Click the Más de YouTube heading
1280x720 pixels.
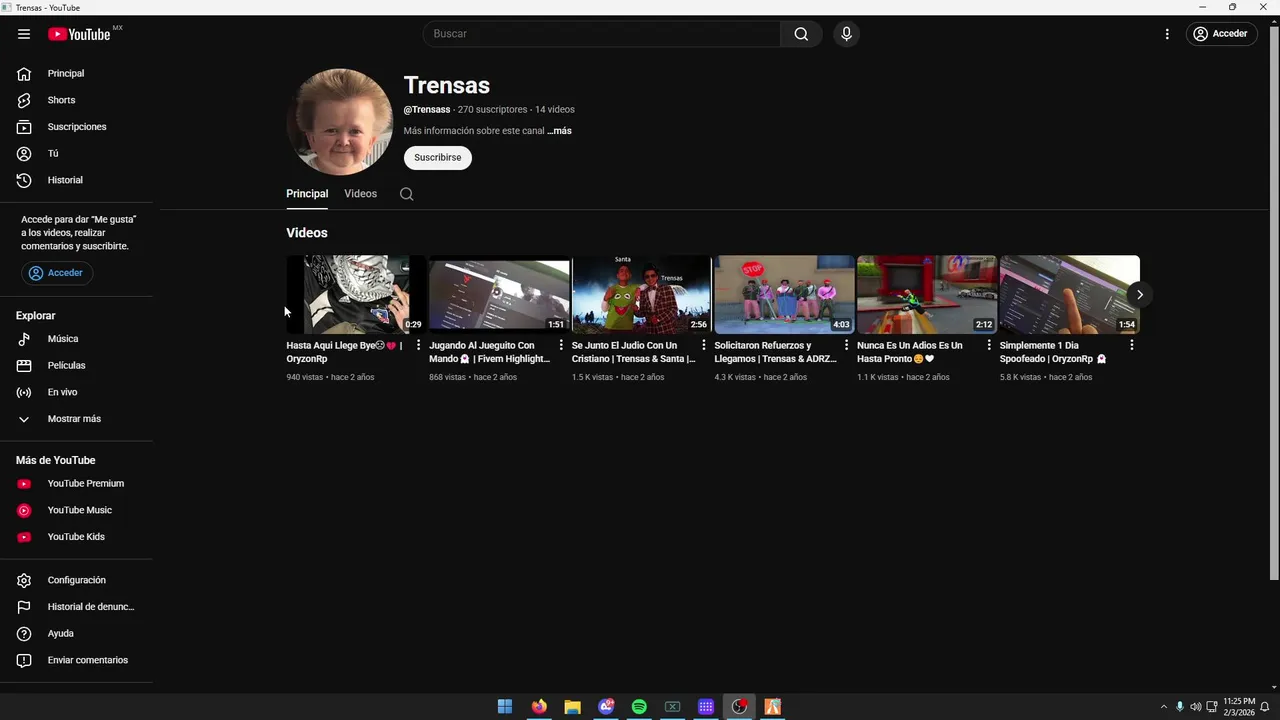(x=56, y=460)
